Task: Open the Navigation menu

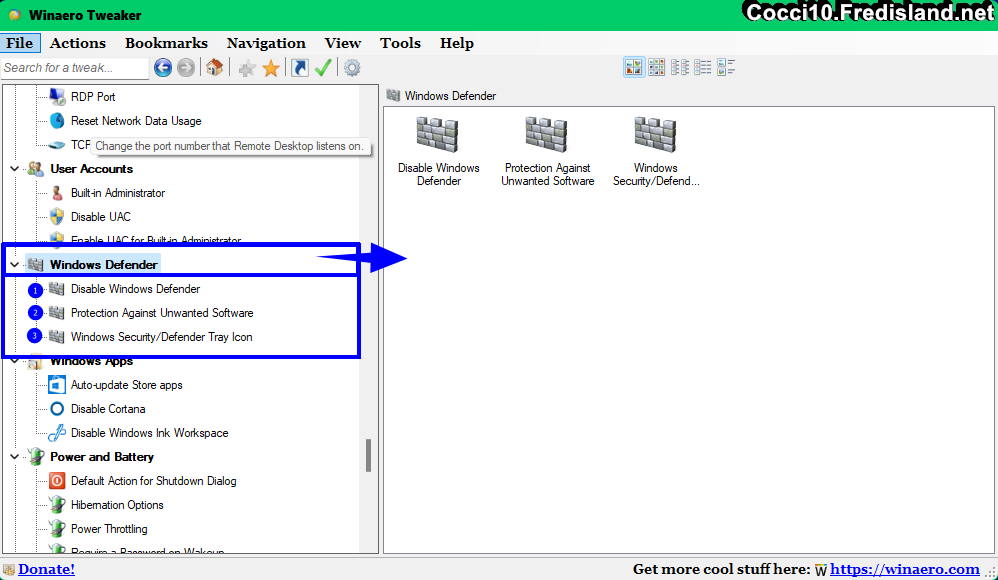Action: (x=266, y=43)
